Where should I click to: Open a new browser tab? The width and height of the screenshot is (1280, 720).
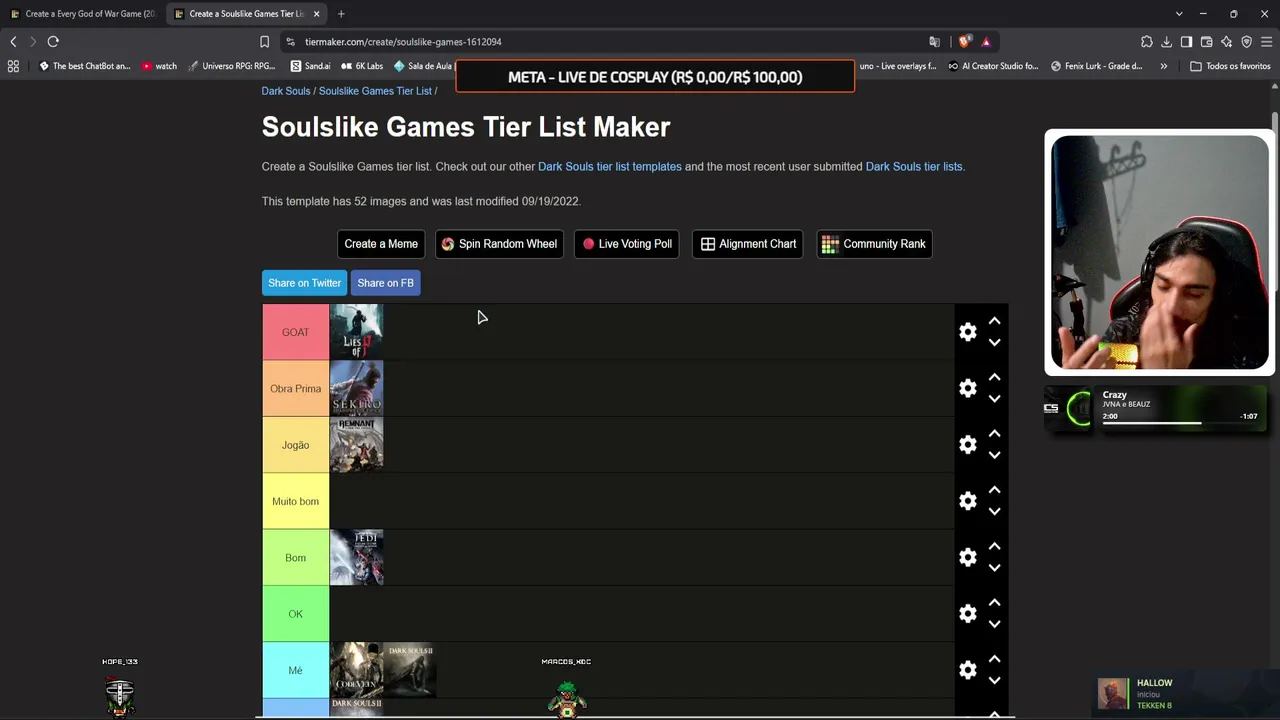[341, 14]
